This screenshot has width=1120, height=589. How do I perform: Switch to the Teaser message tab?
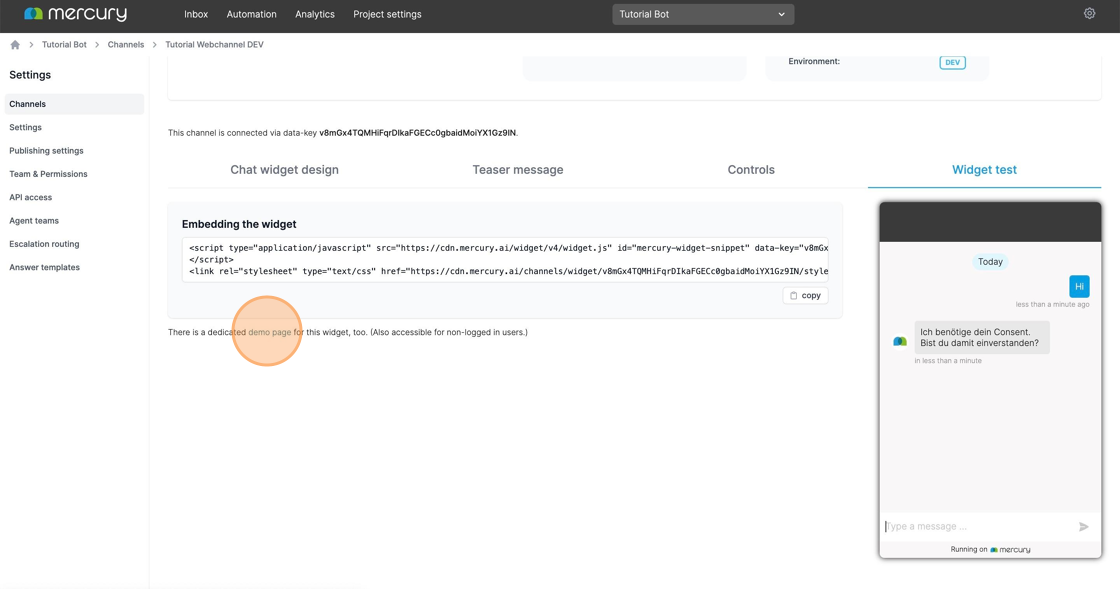coord(518,170)
